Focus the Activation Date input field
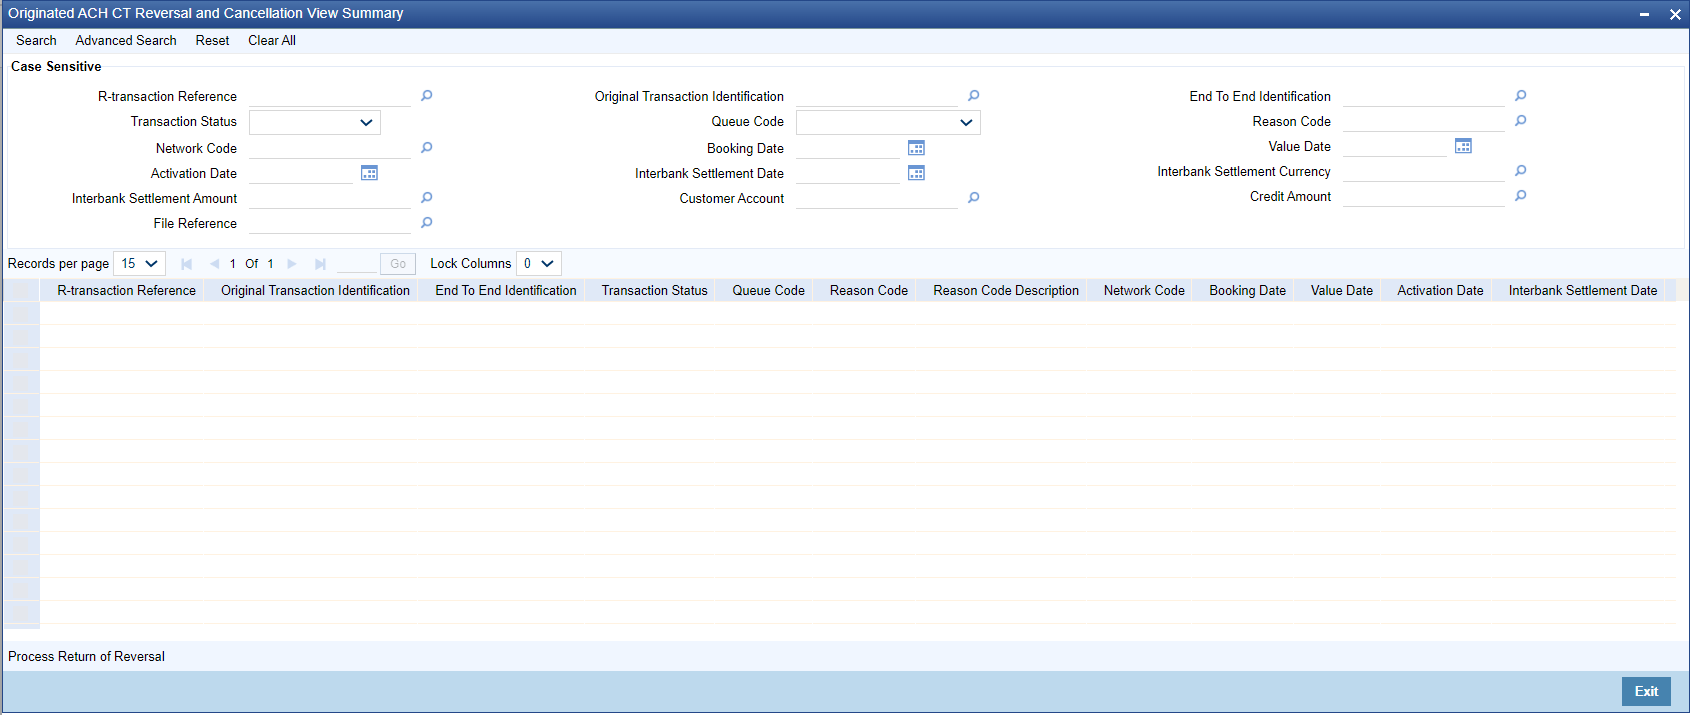Screen dimensions: 1690x715 tap(301, 173)
